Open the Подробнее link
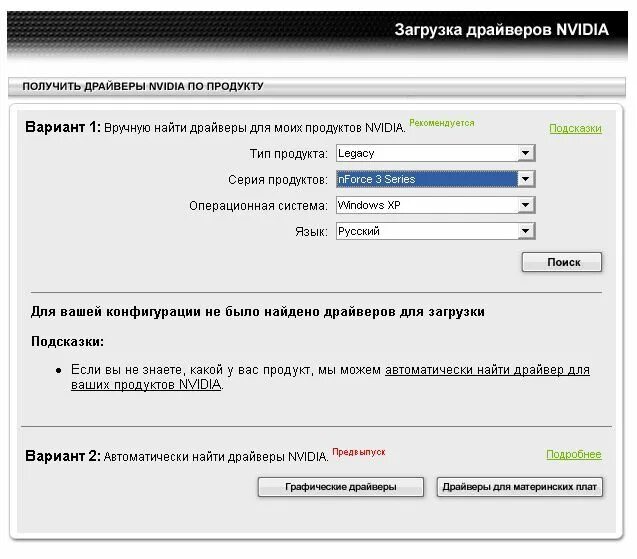 (x=574, y=454)
